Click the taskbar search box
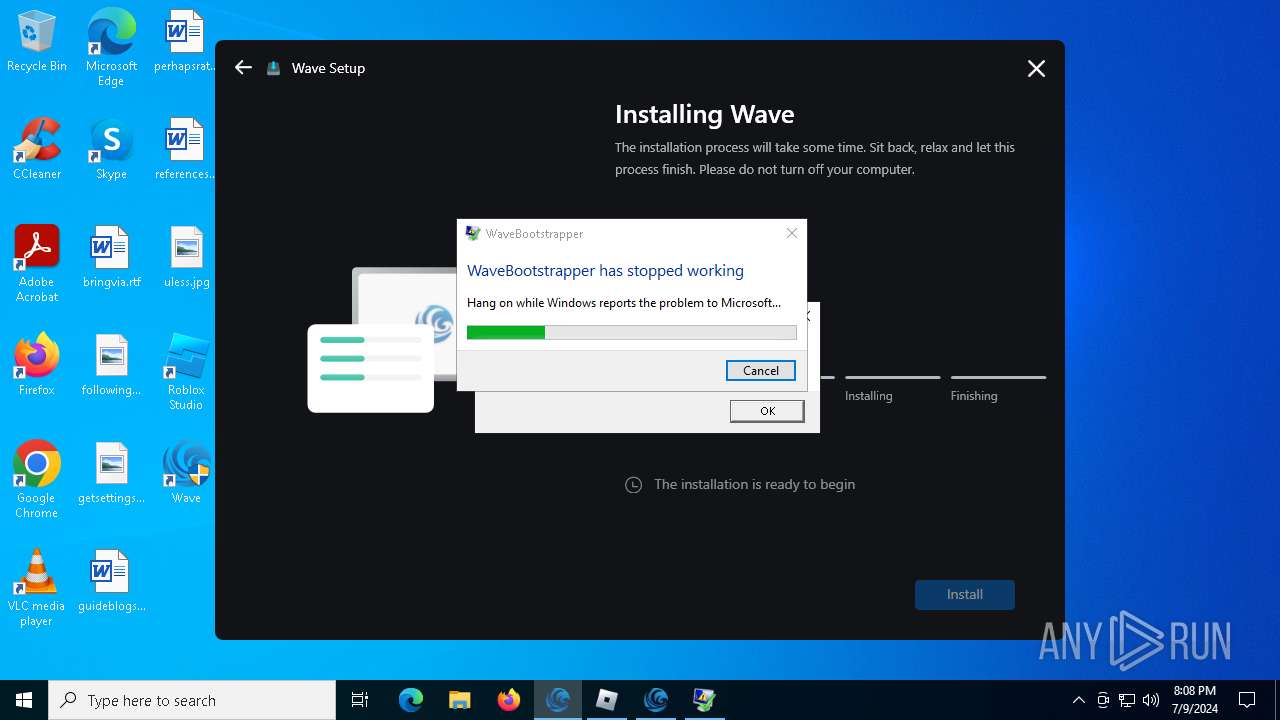Viewport: 1280px width, 720px height. click(x=192, y=700)
